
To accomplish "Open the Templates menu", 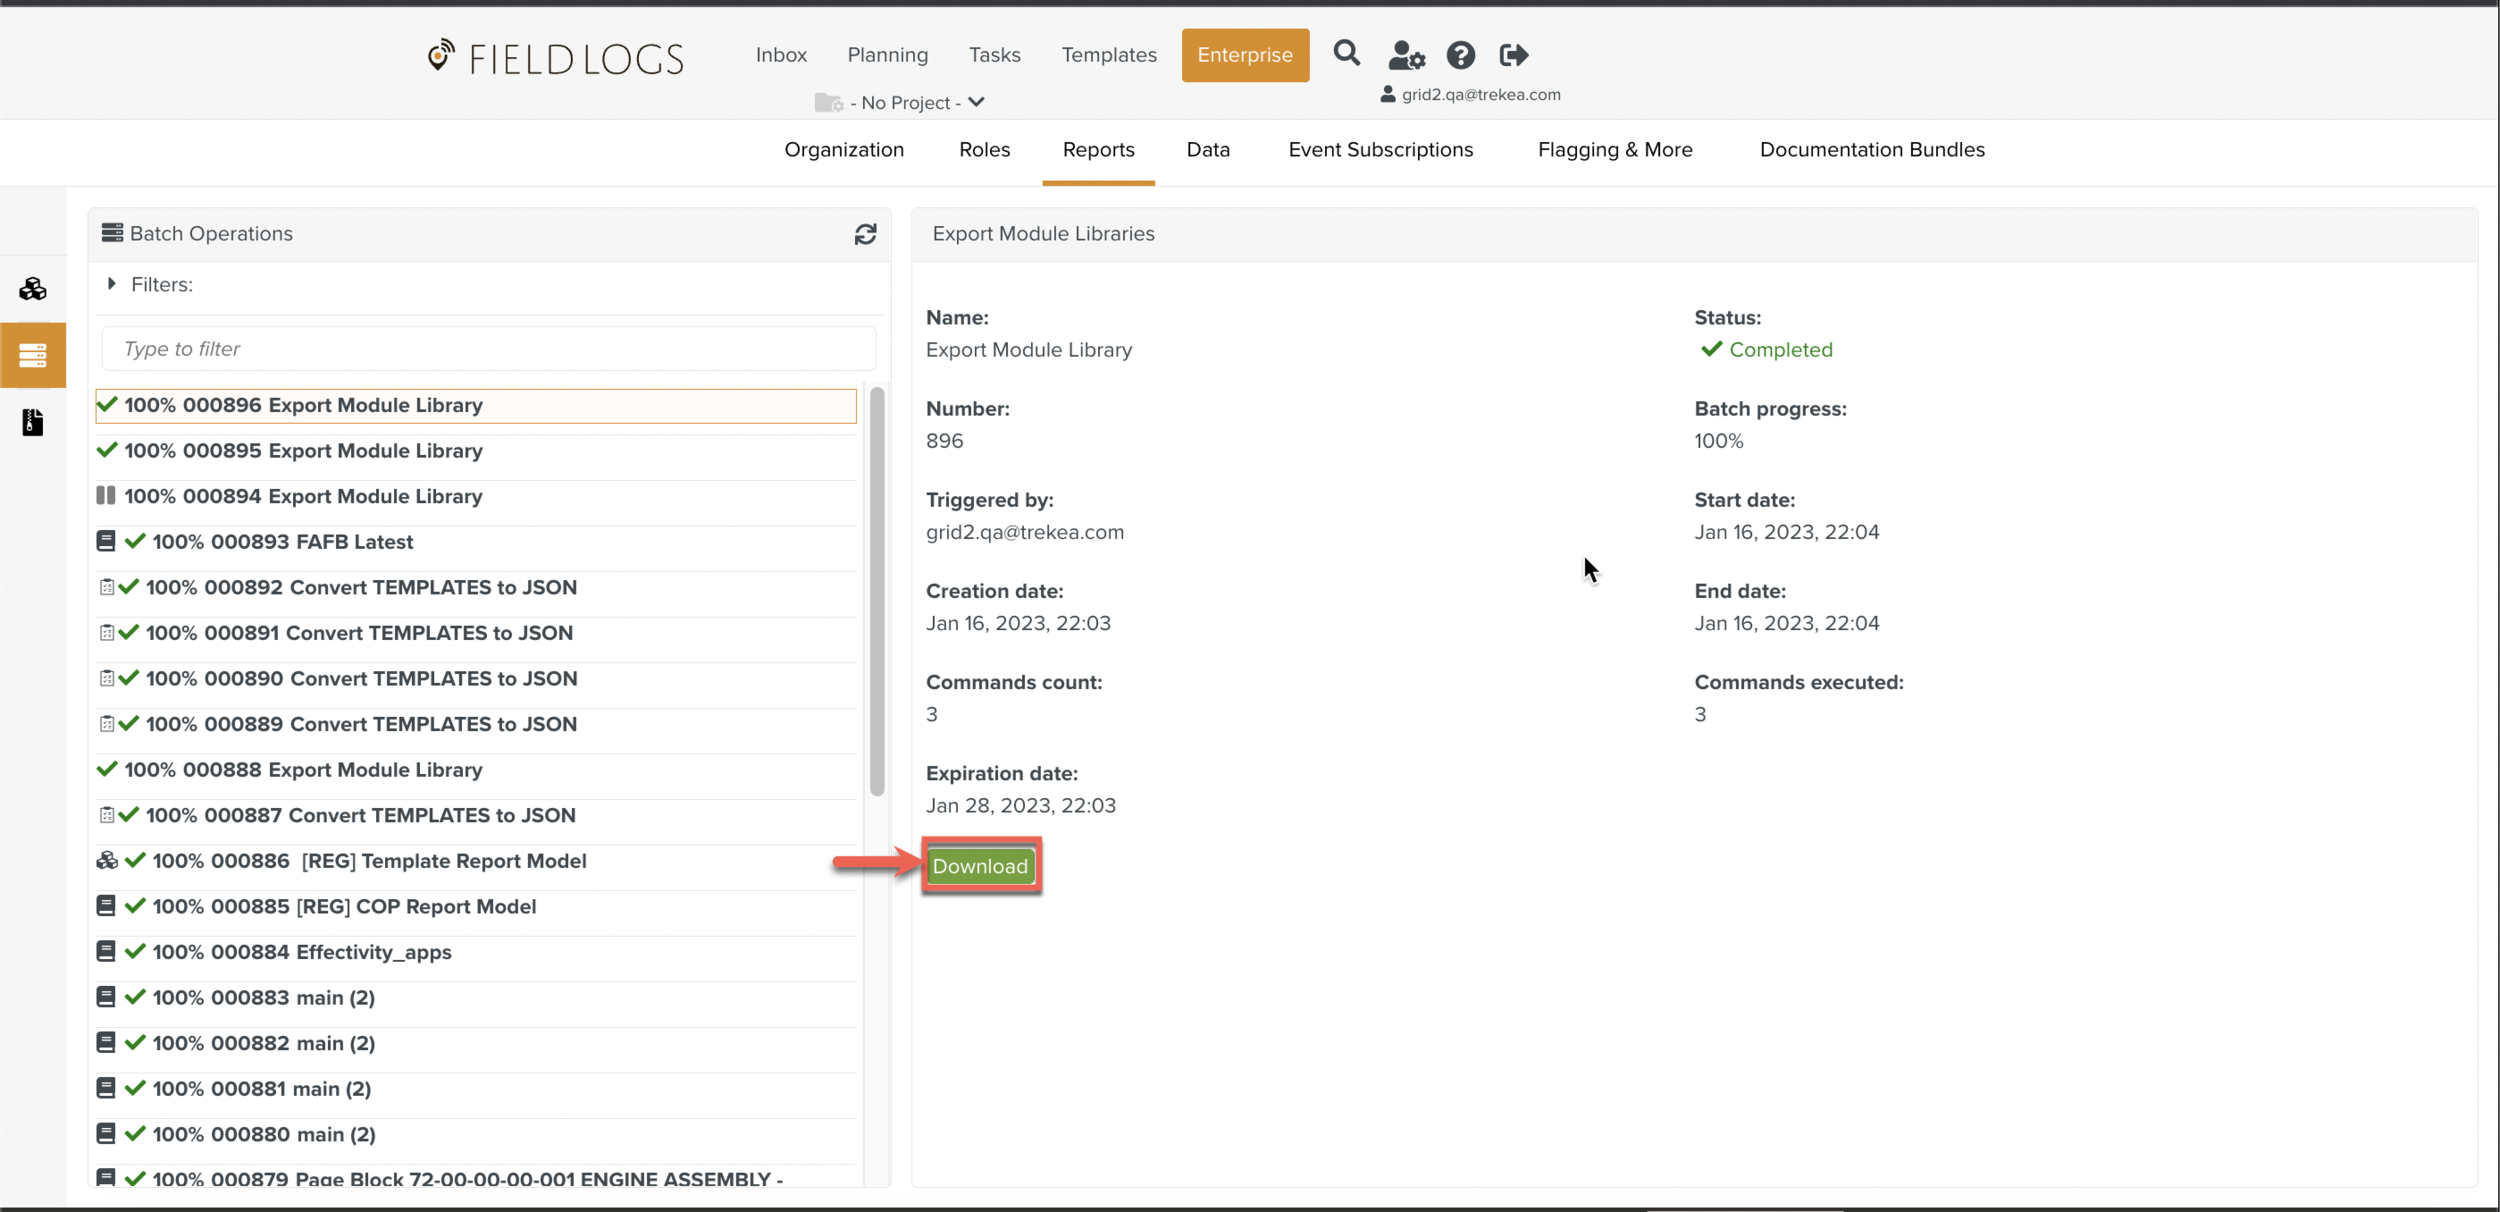I will click(x=1108, y=55).
